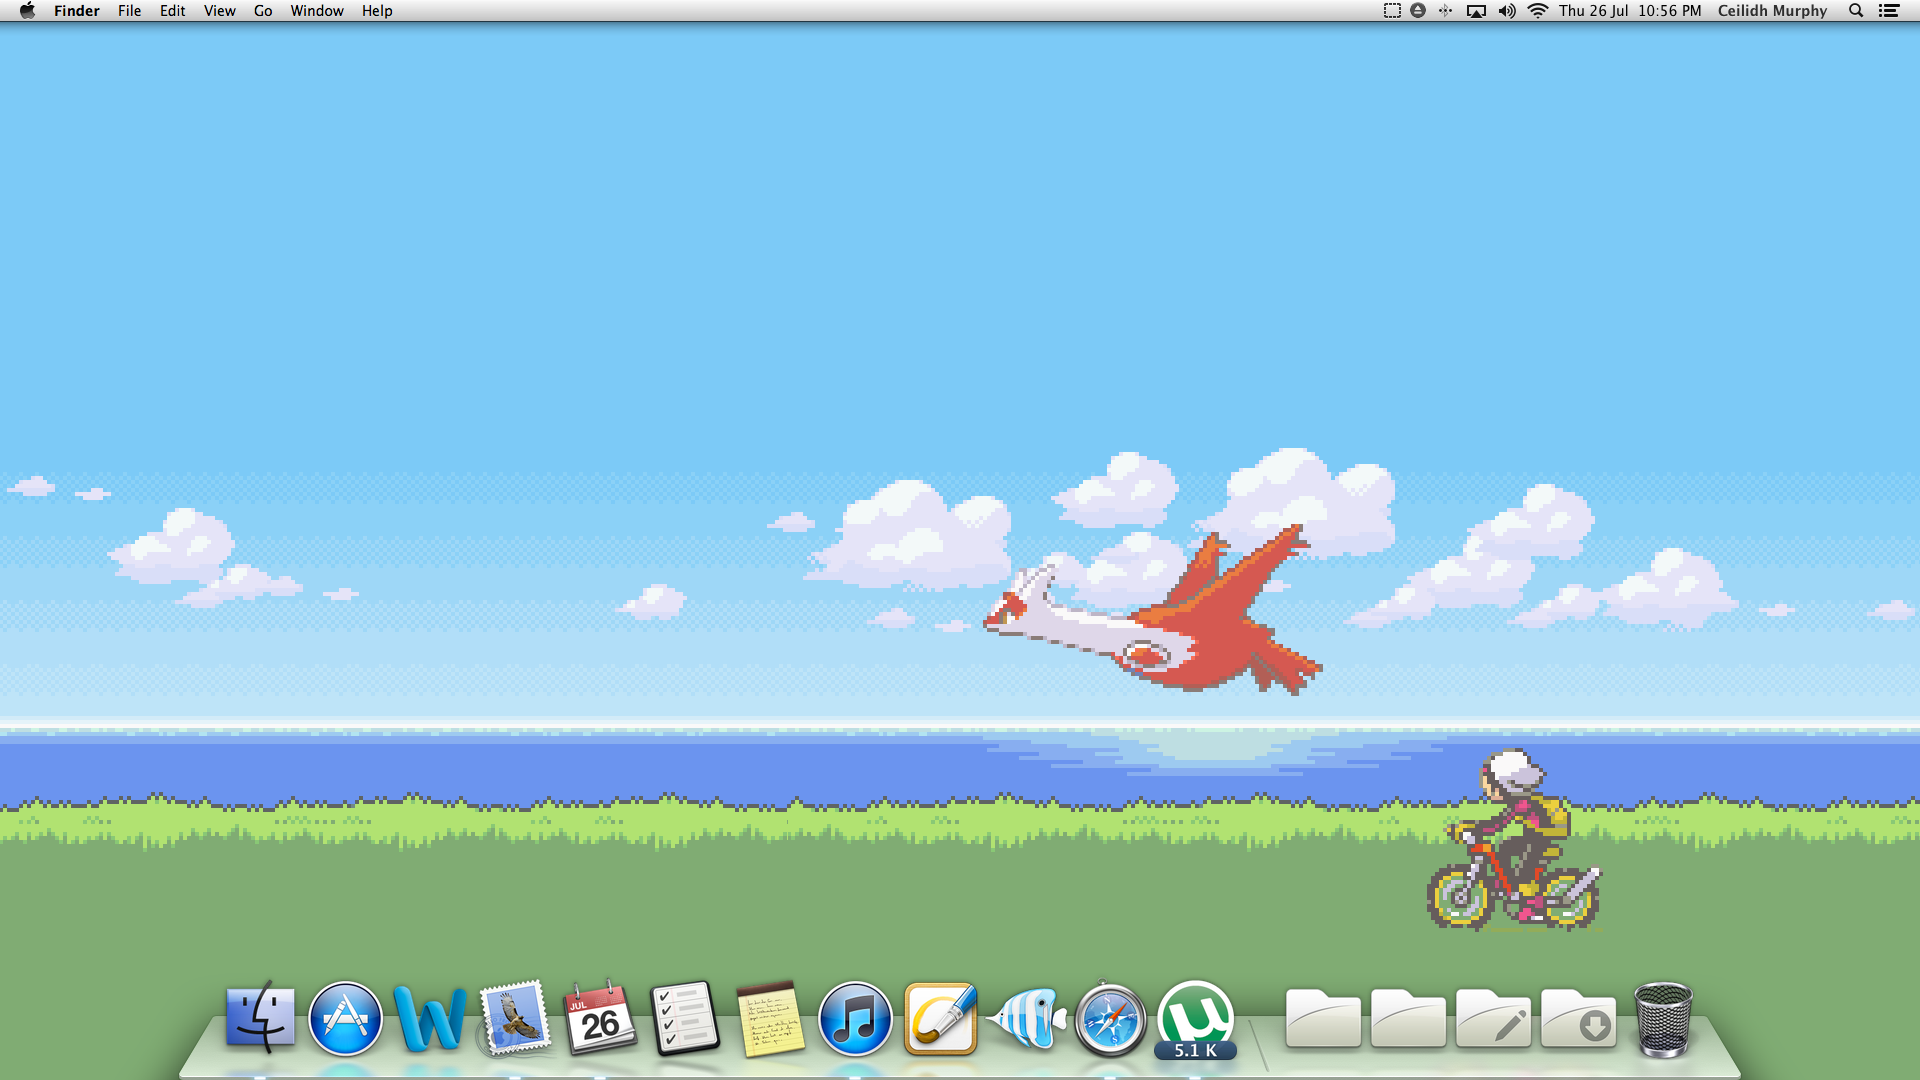This screenshot has width=1920, height=1080.
Task: Open Finder from the dock
Action: point(260,1018)
